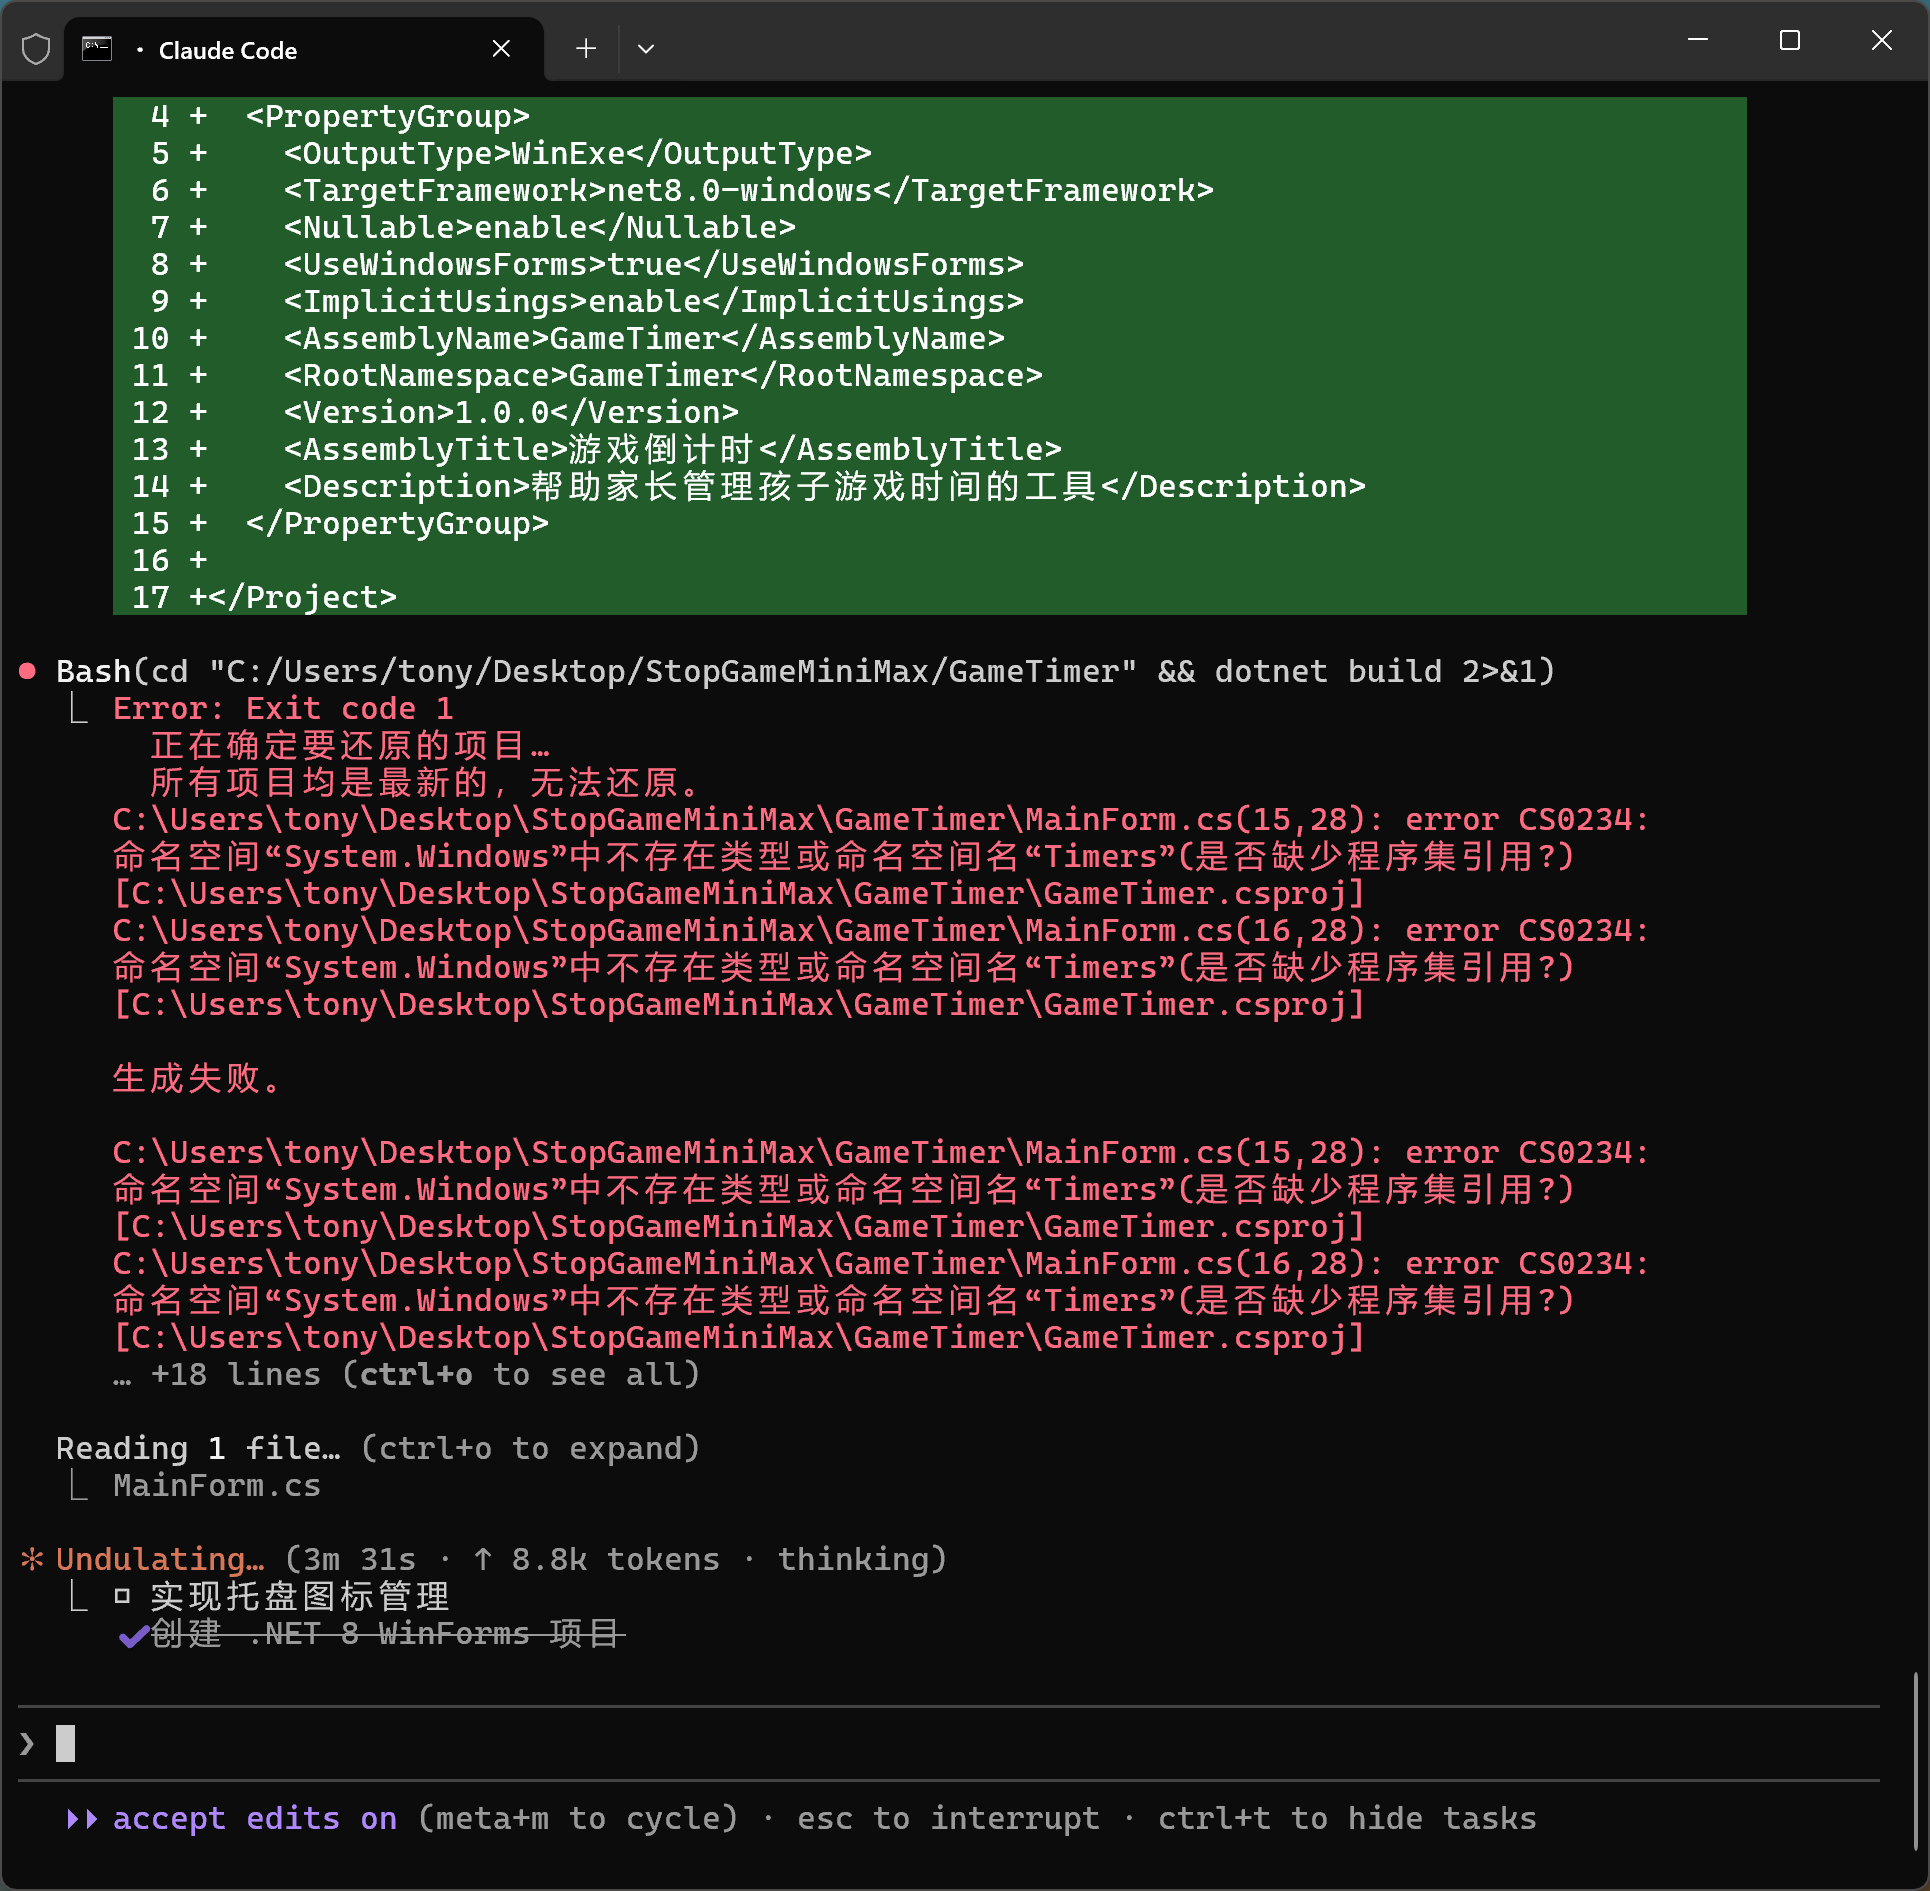The image size is (1930, 1891).
Task: Maximize the terminal window
Action: tap(1789, 41)
